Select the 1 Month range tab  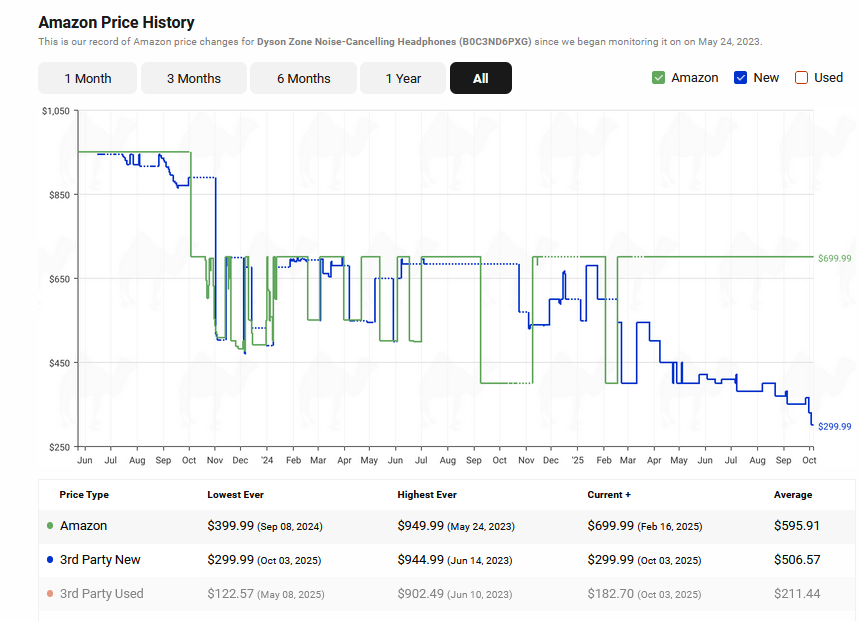click(88, 78)
